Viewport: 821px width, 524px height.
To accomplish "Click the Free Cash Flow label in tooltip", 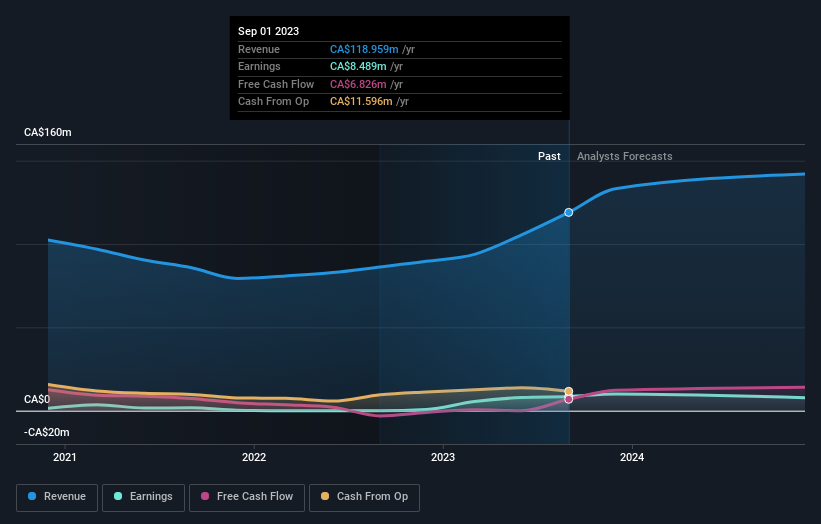I will click(x=276, y=84).
